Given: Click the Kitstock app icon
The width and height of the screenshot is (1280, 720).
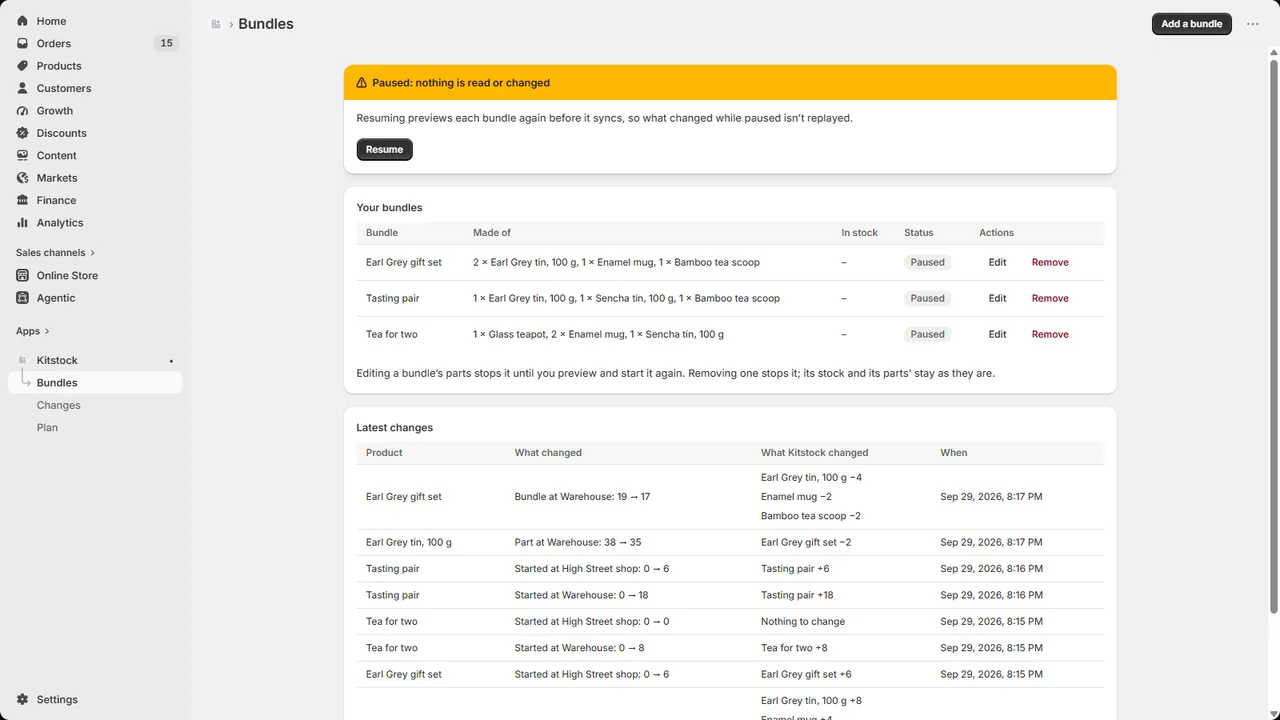Looking at the screenshot, I should [22, 360].
